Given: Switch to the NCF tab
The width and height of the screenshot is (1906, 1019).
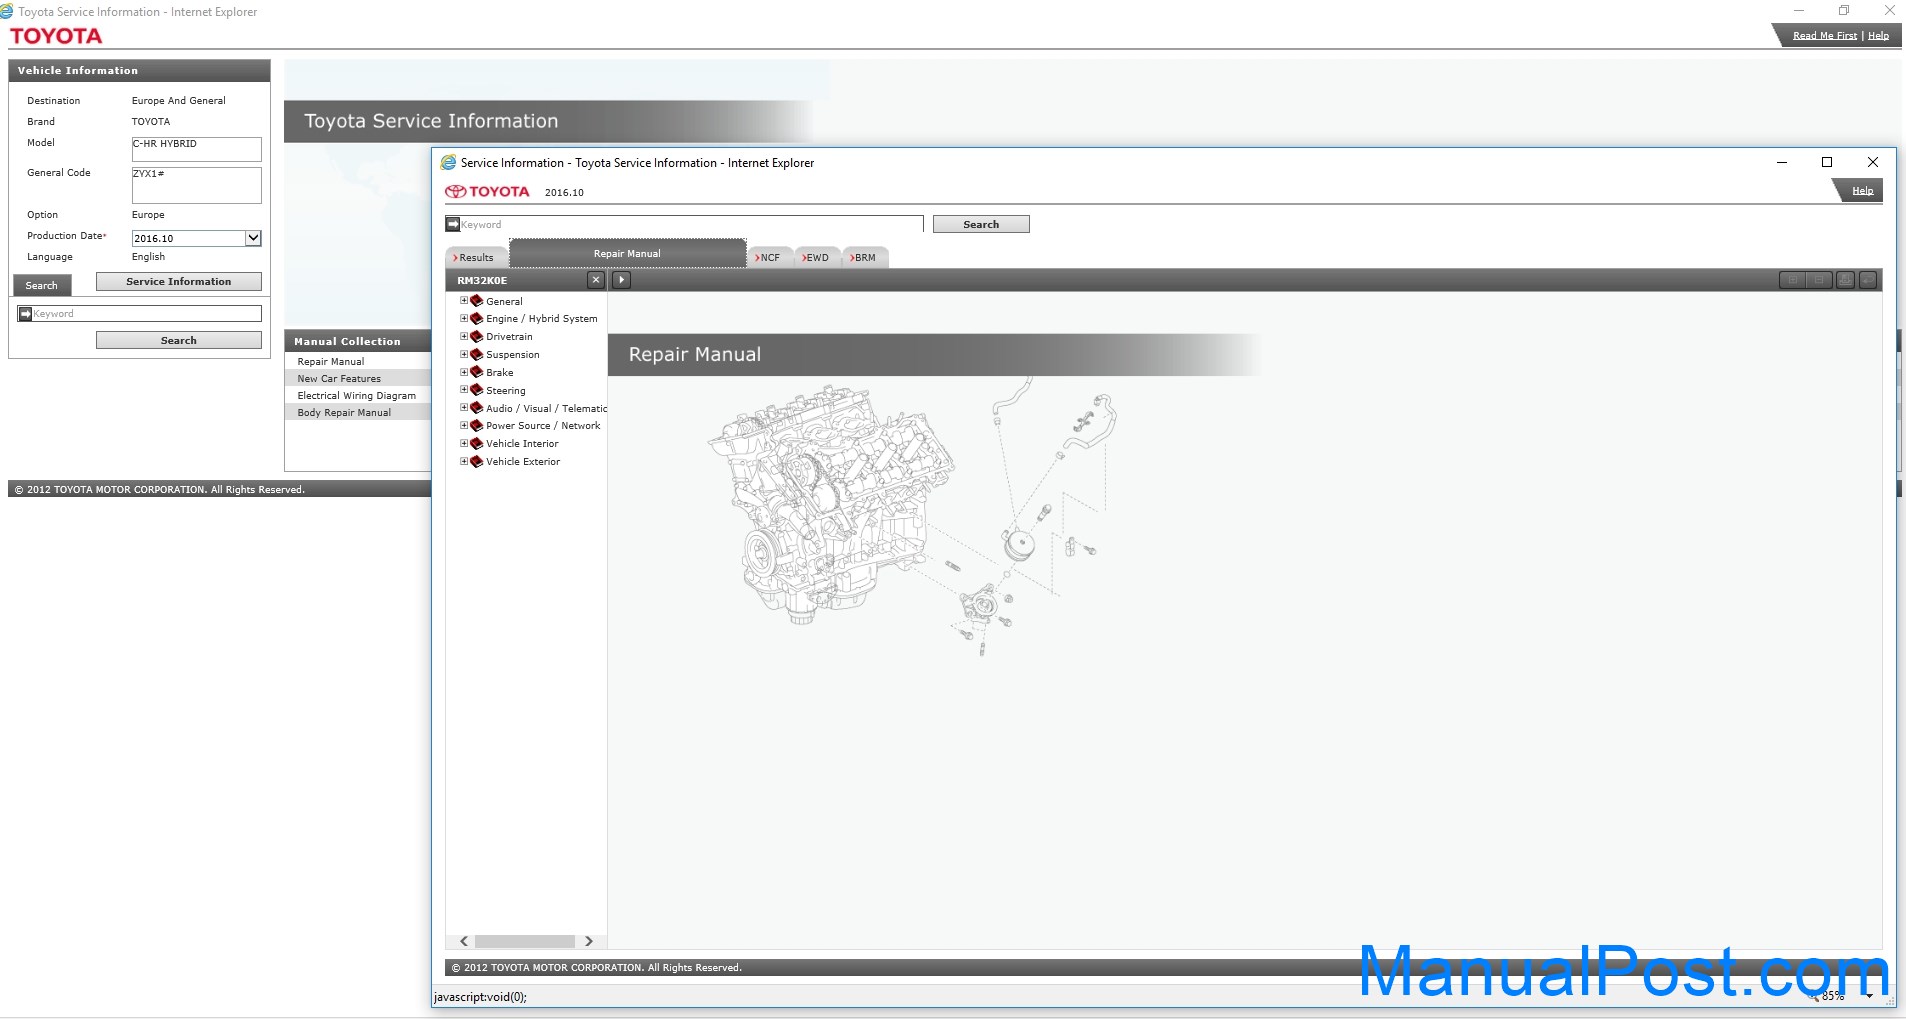Looking at the screenshot, I should pos(770,257).
